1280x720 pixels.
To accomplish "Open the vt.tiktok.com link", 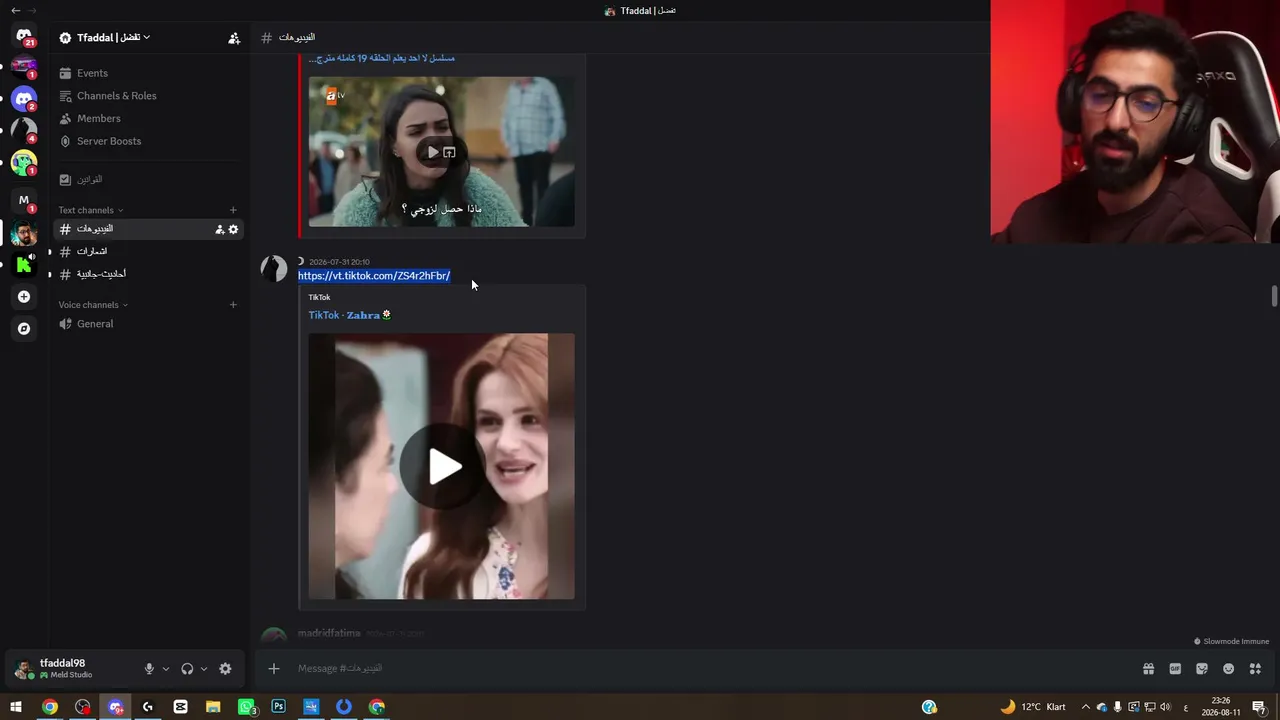I will 374,276.
